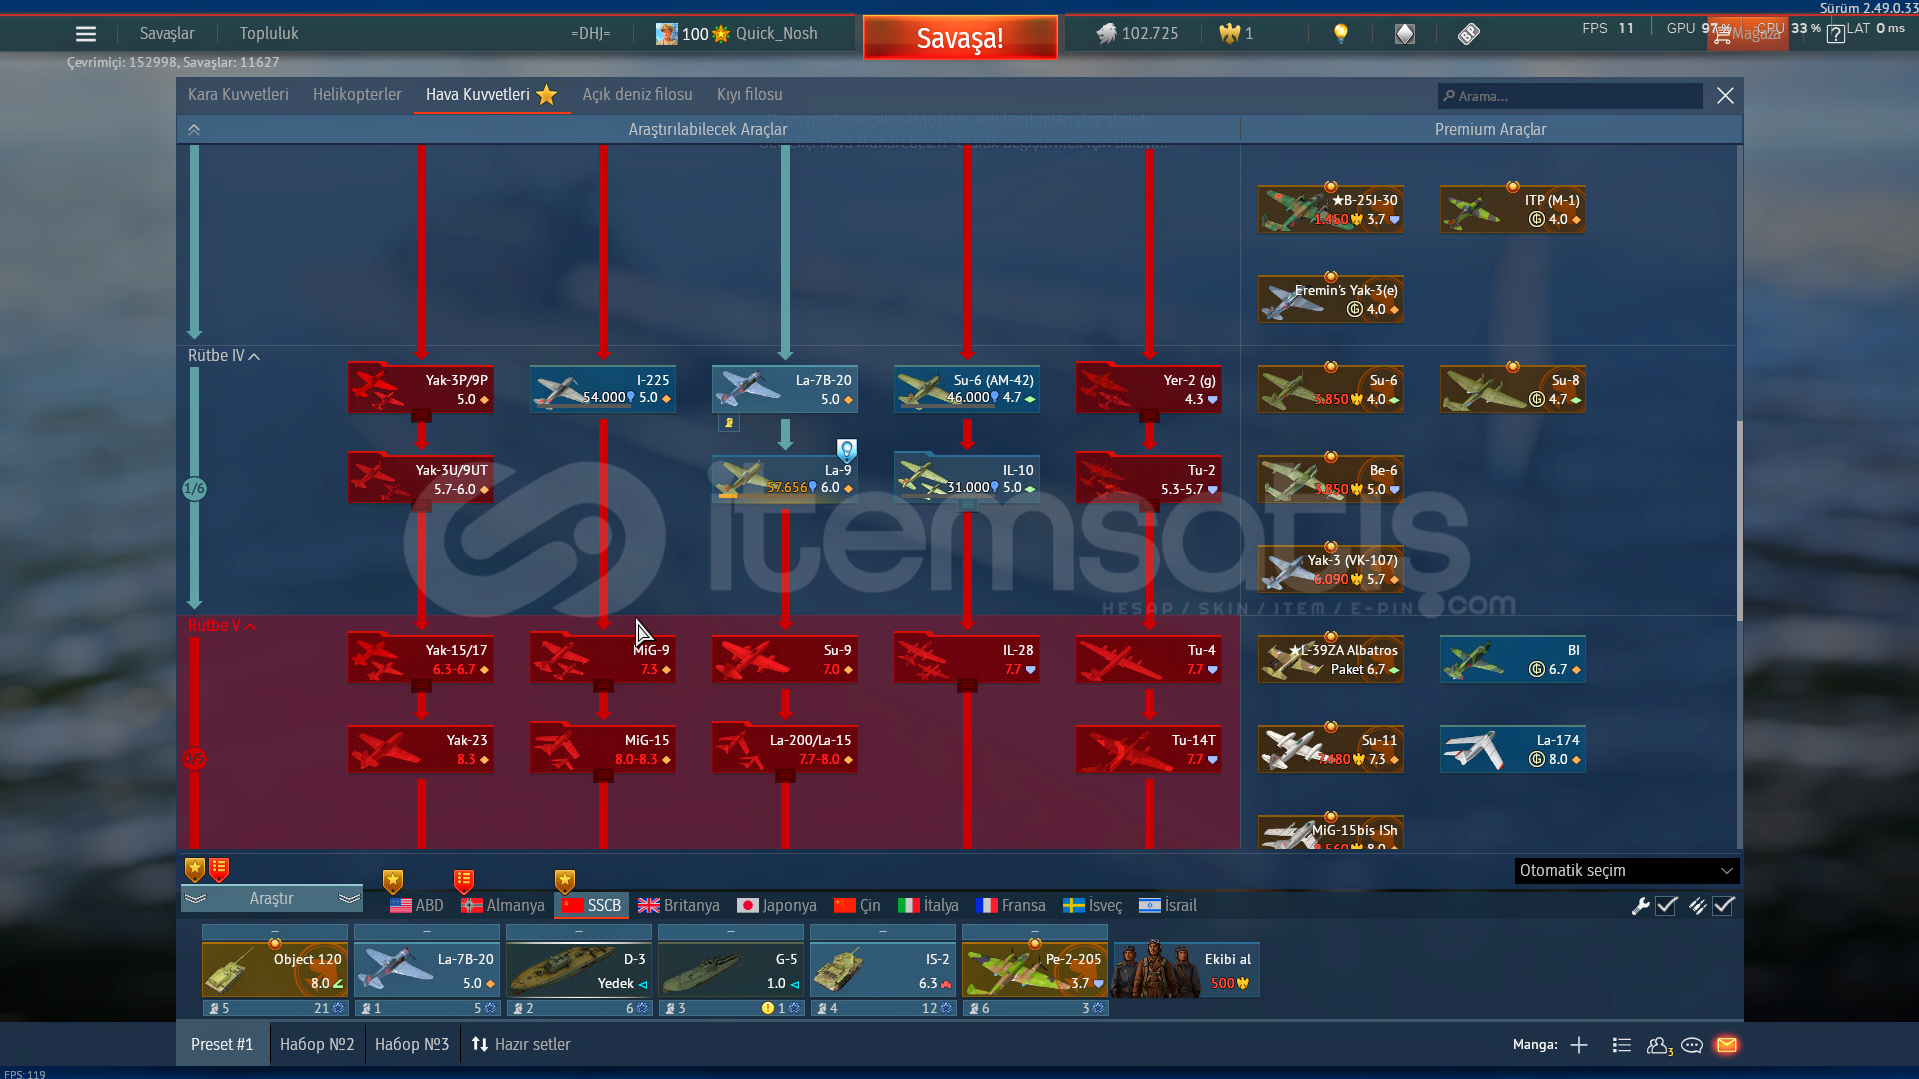Select premium L-39ZA Albatros pack
Image resolution: width=1919 pixels, height=1079 pixels.
(1331, 660)
